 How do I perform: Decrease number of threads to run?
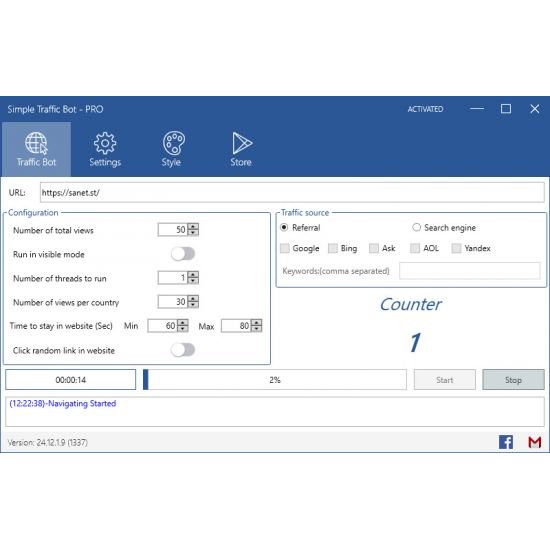click(193, 281)
